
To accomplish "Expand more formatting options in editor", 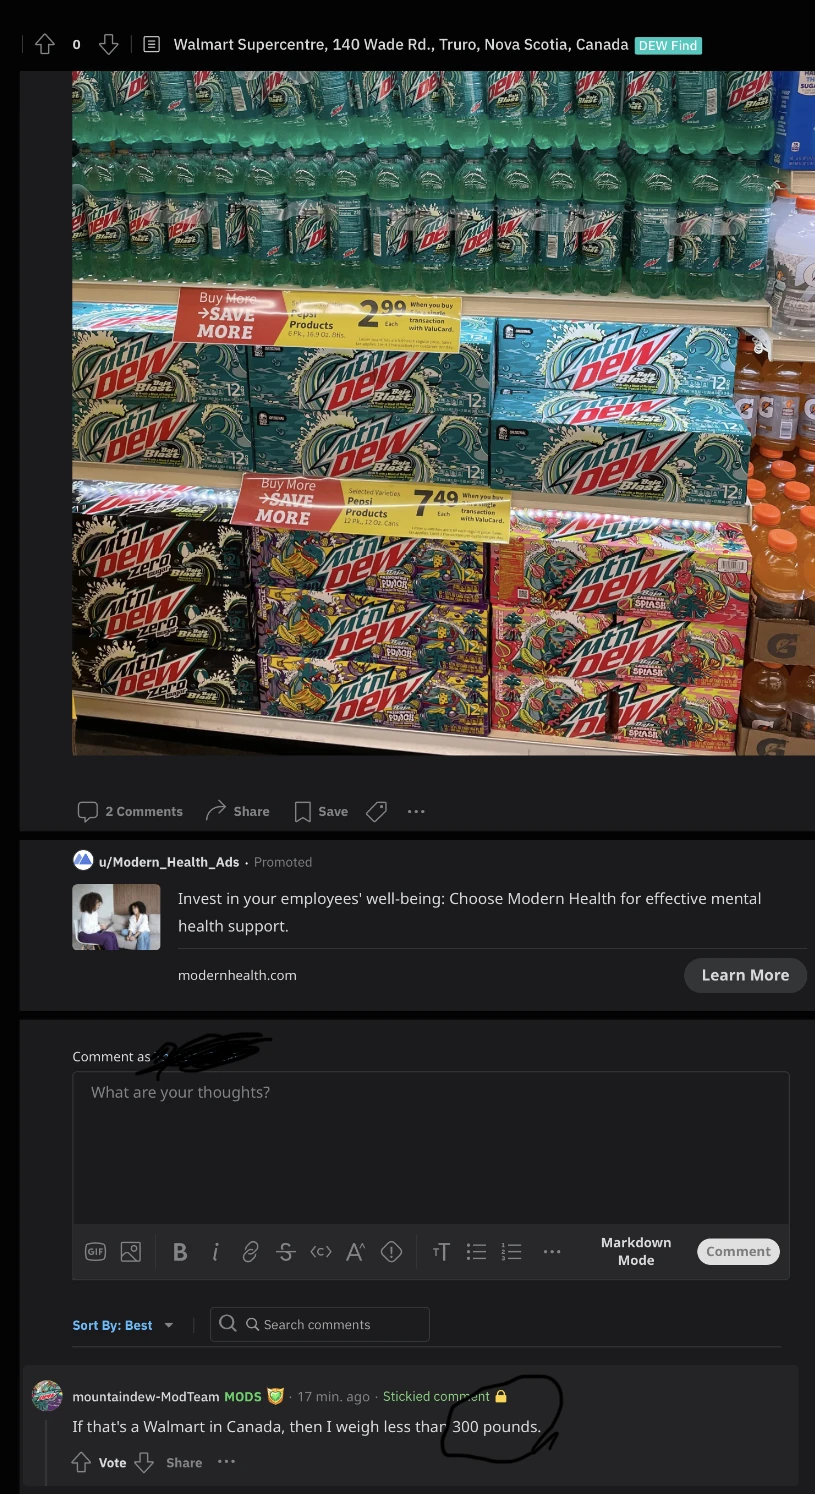I will pos(551,1252).
